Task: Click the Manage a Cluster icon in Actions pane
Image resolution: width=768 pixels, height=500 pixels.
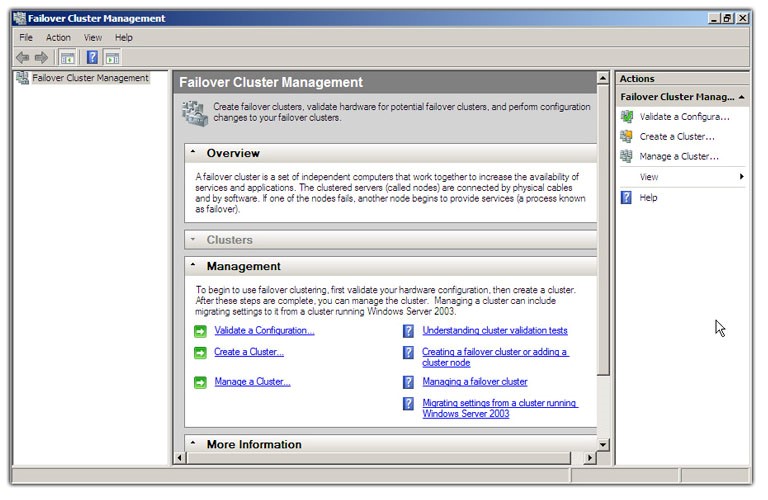Action: point(626,156)
